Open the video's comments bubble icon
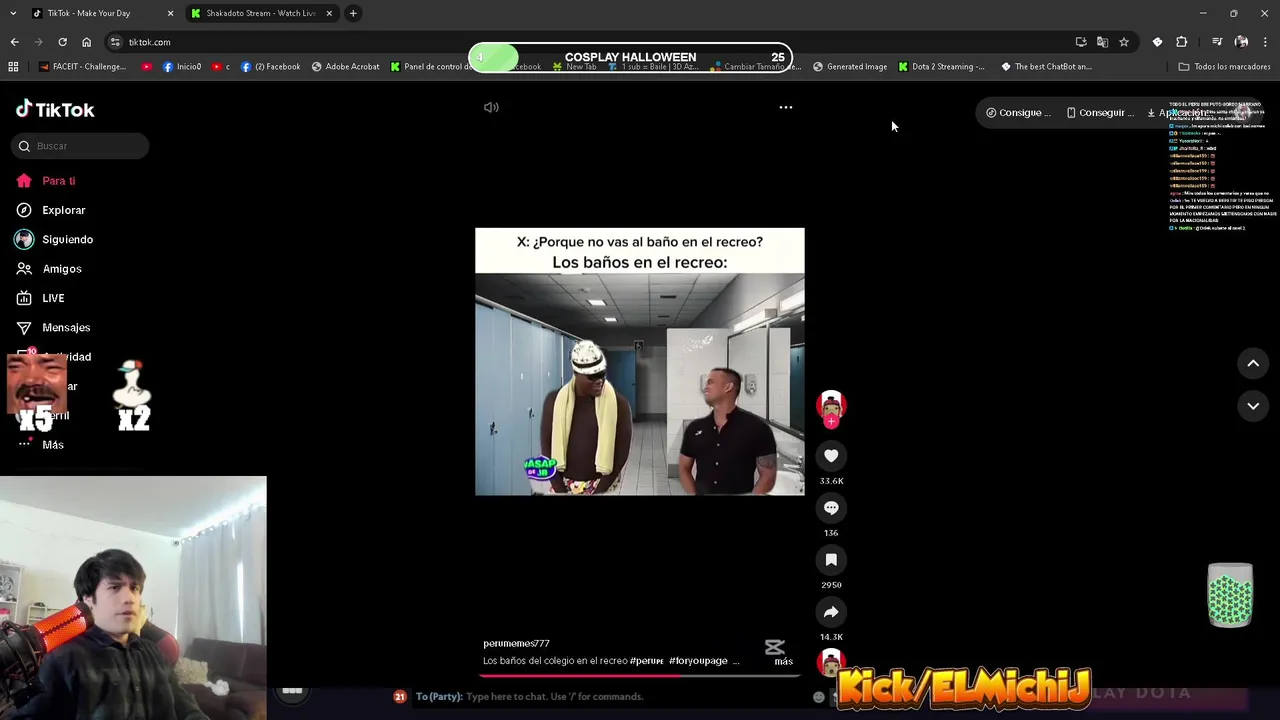1280x720 pixels. [831, 508]
